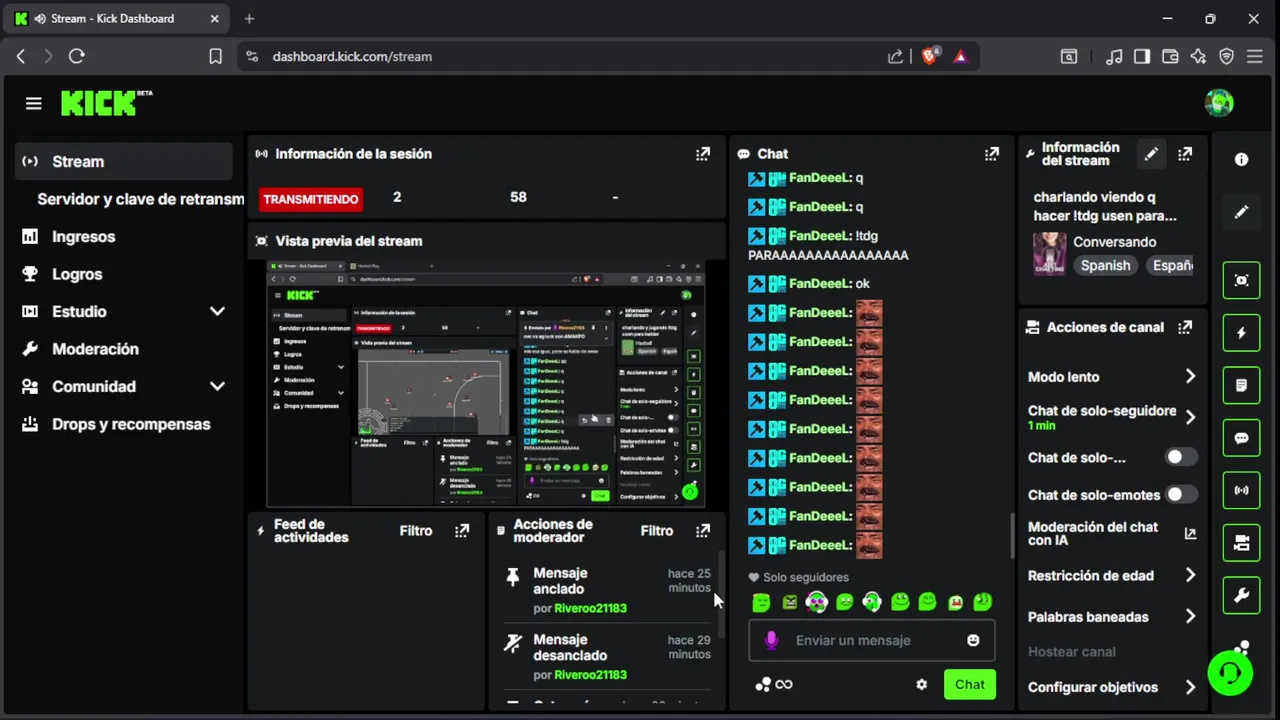This screenshot has width=1280, height=720.
Task: Pop out the Acciones de moderador panel
Action: [x=703, y=531]
